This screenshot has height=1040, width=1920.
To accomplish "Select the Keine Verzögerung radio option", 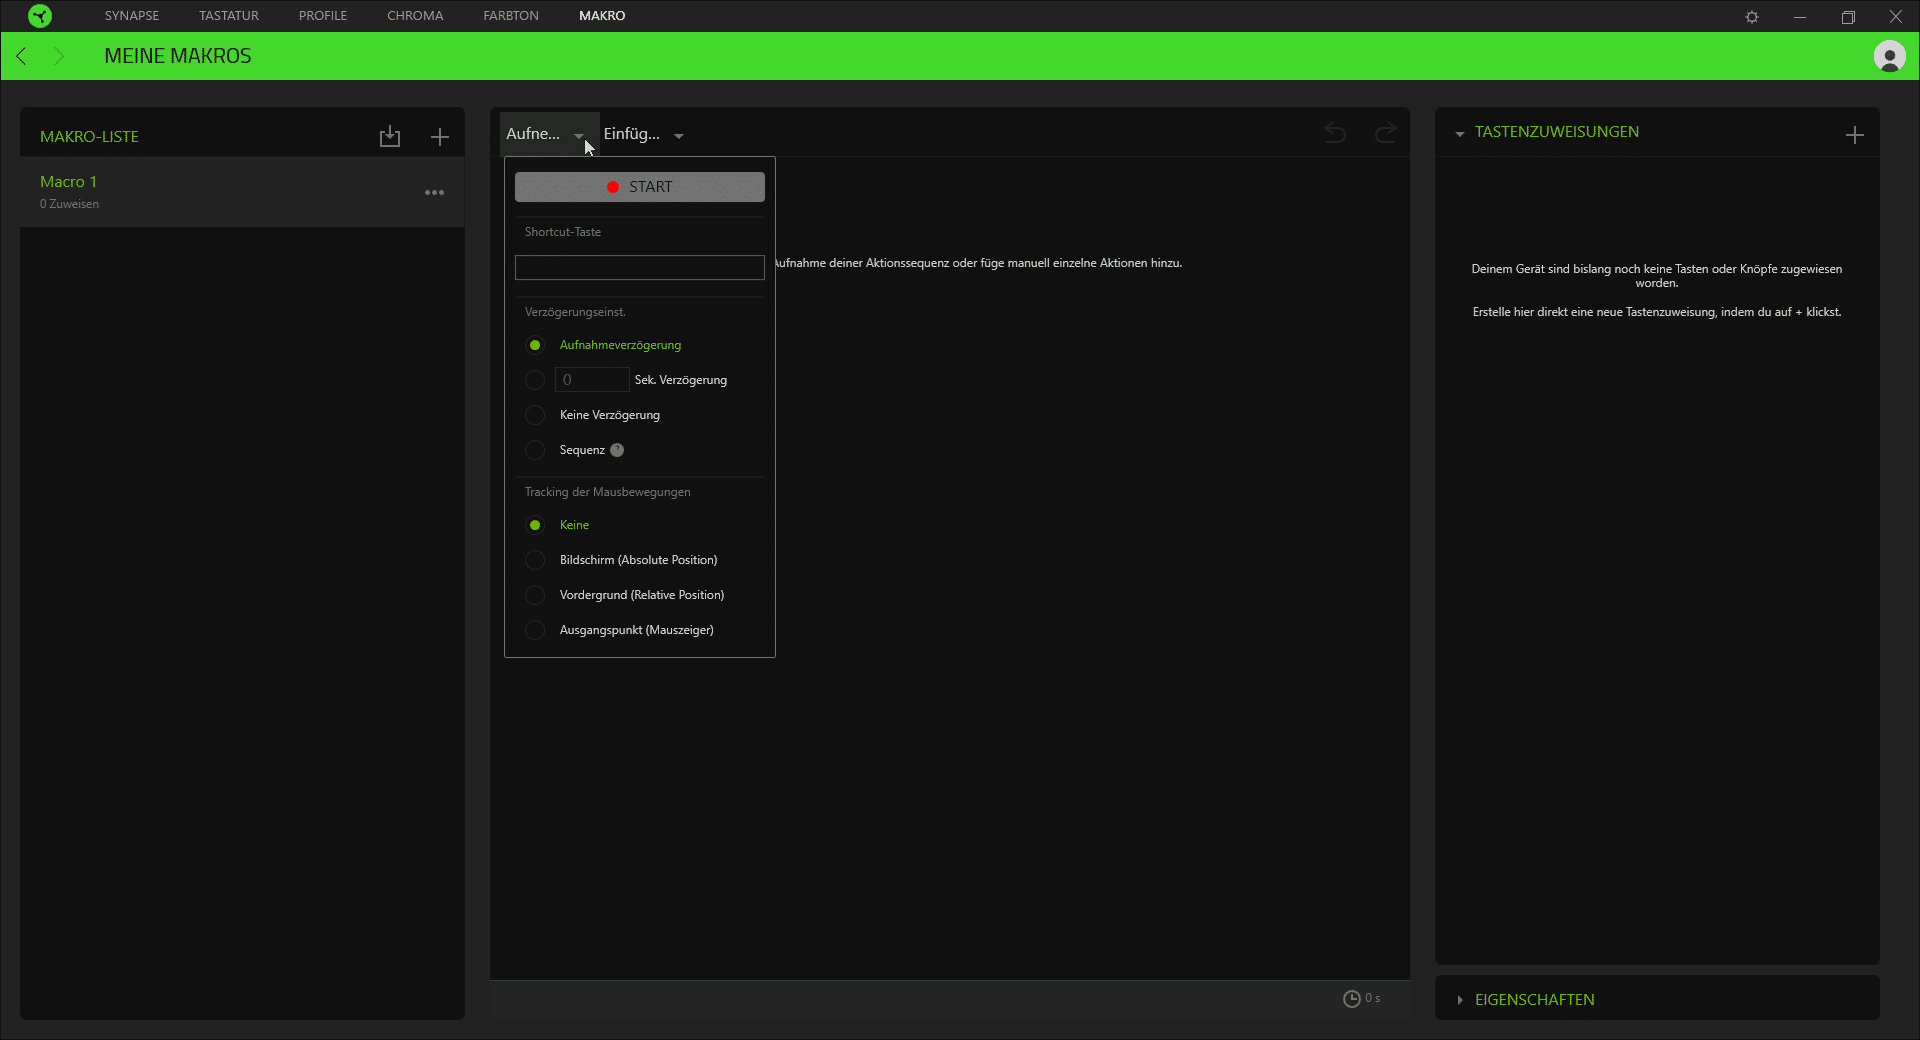I will coord(535,415).
